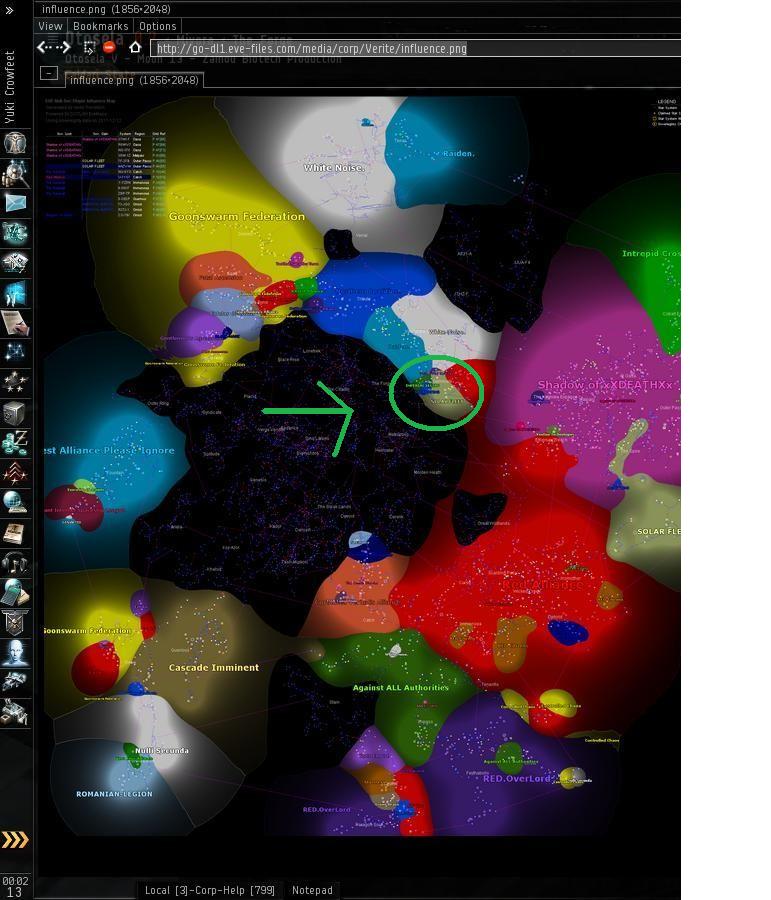Screen dimensions: 771x900
Task: Click the influence.png window title text
Action: [106, 9]
